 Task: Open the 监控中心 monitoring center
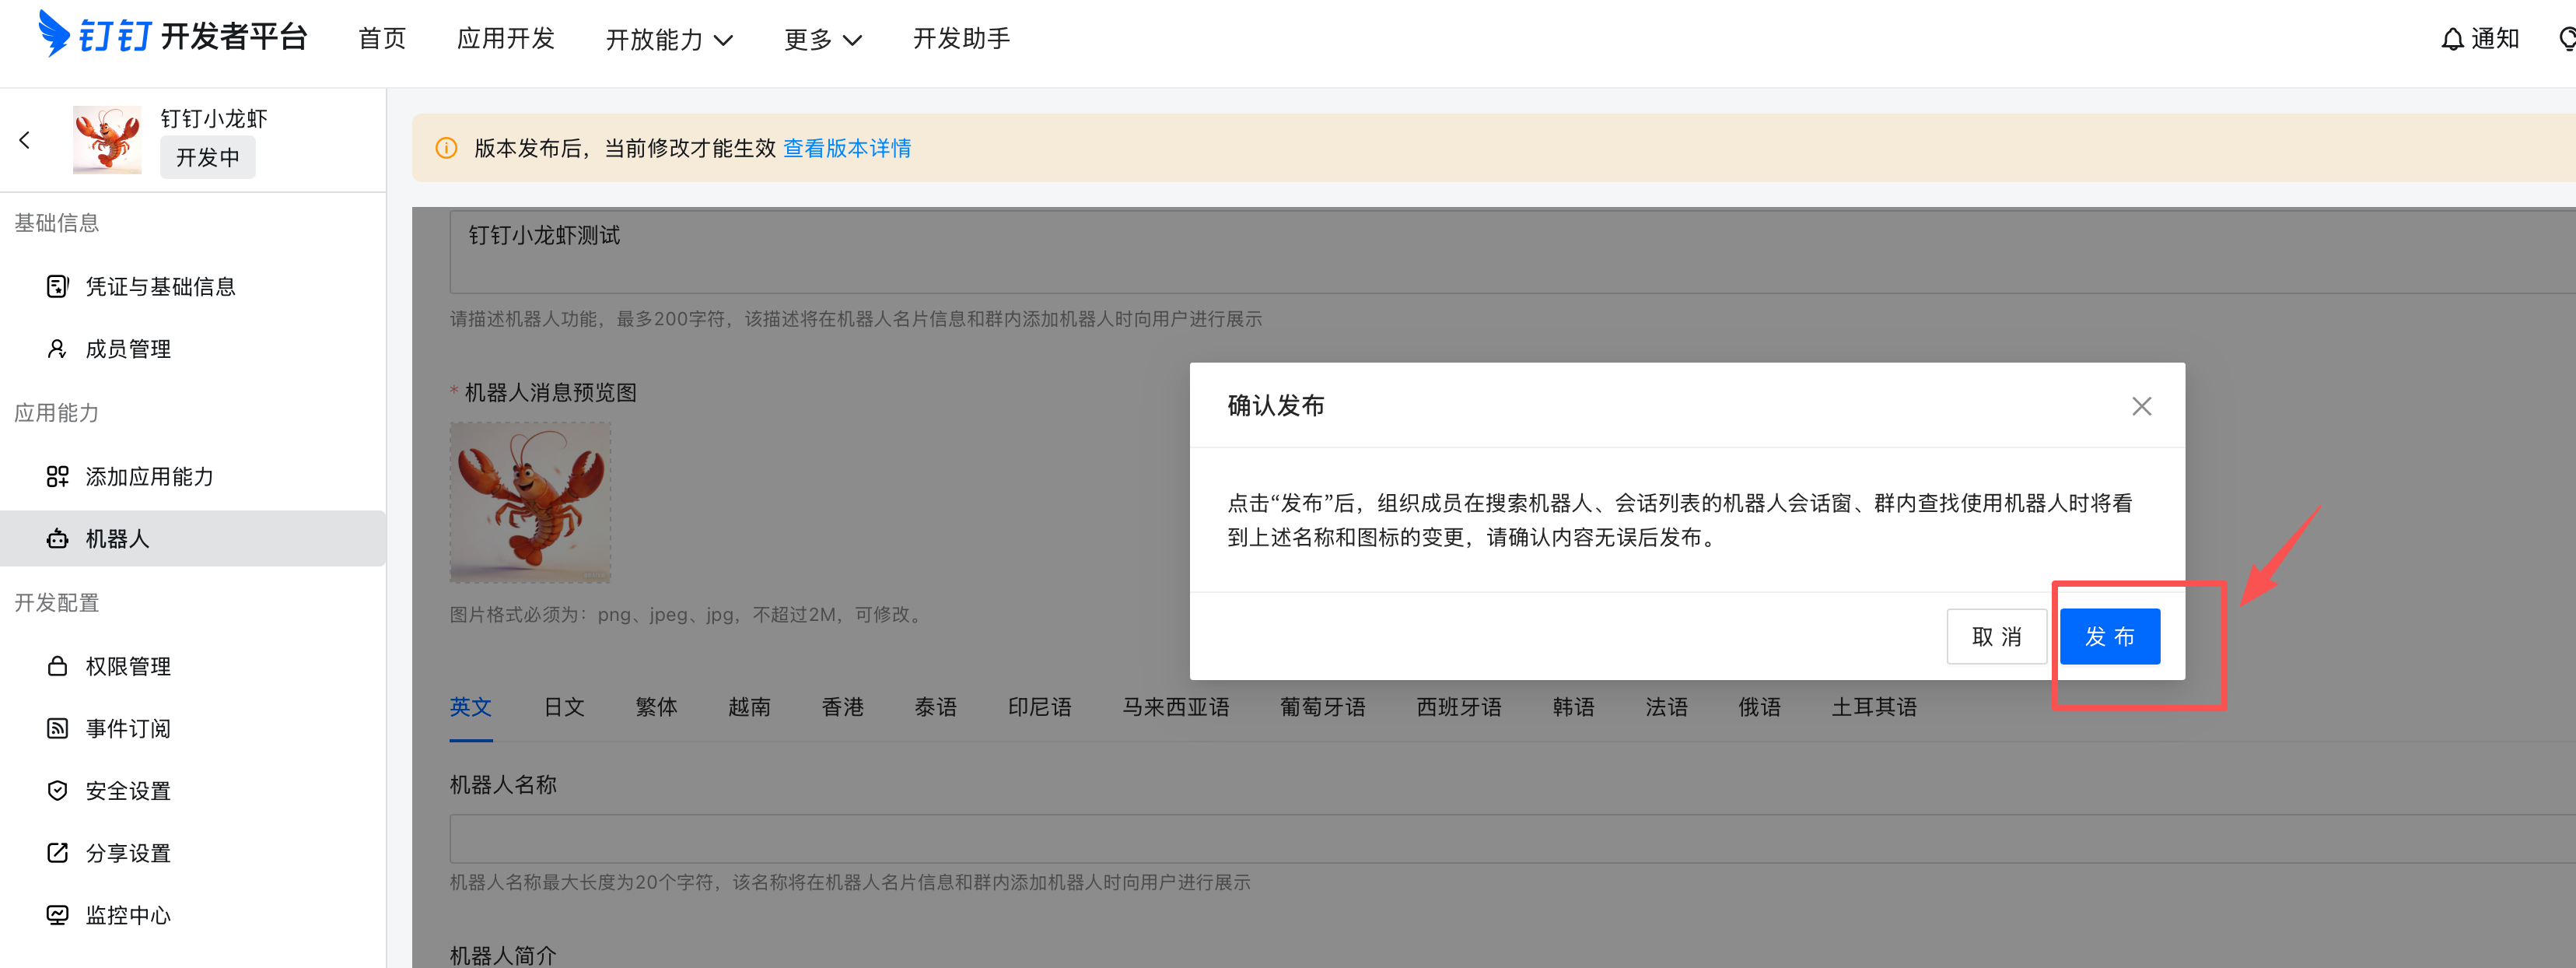127,914
